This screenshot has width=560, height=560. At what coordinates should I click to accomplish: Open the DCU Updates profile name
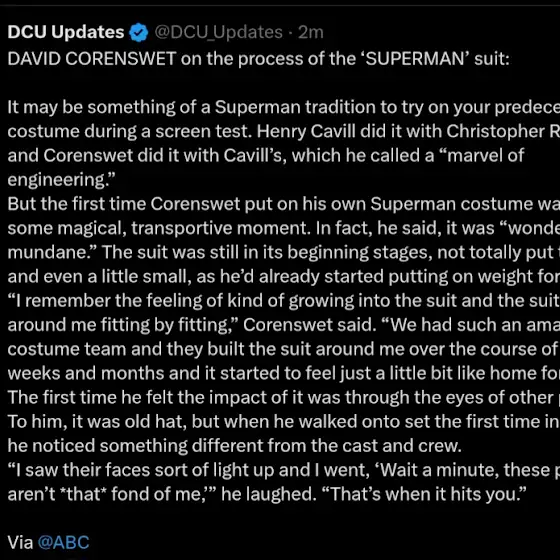[66, 32]
